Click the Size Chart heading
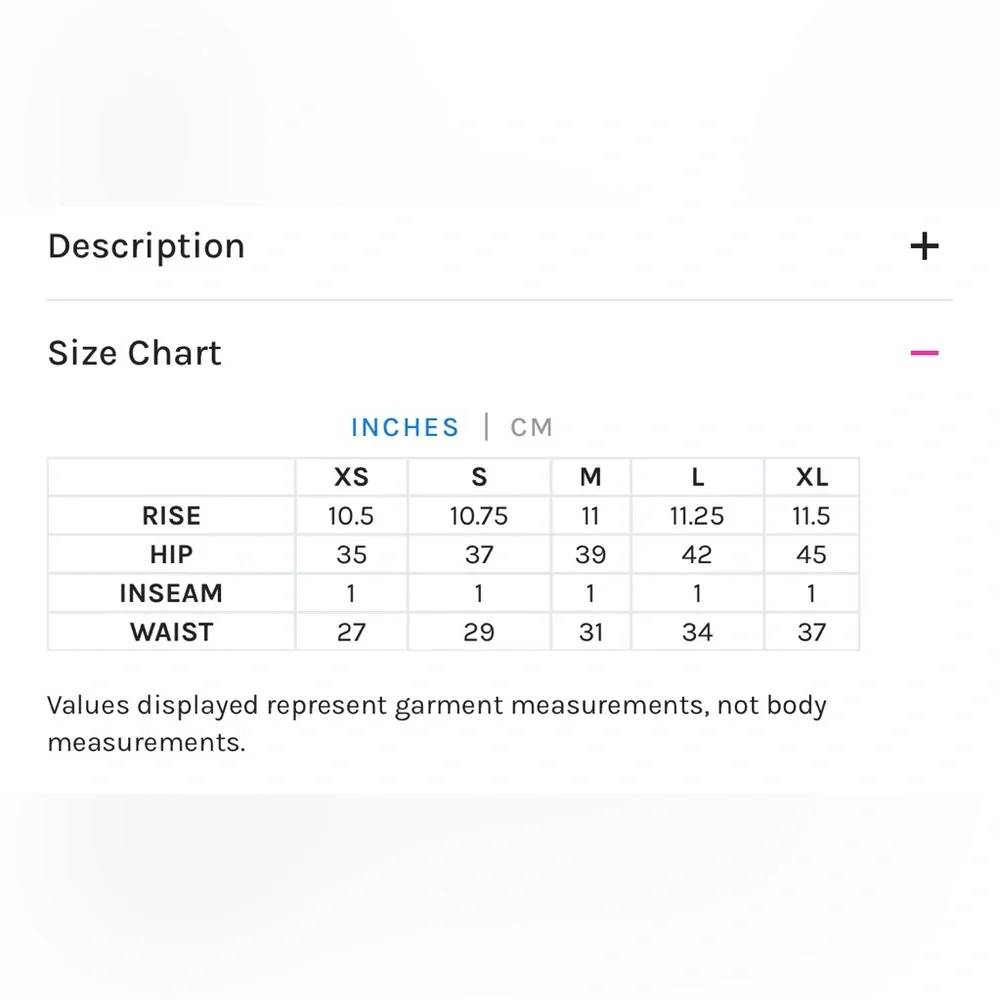 [135, 353]
